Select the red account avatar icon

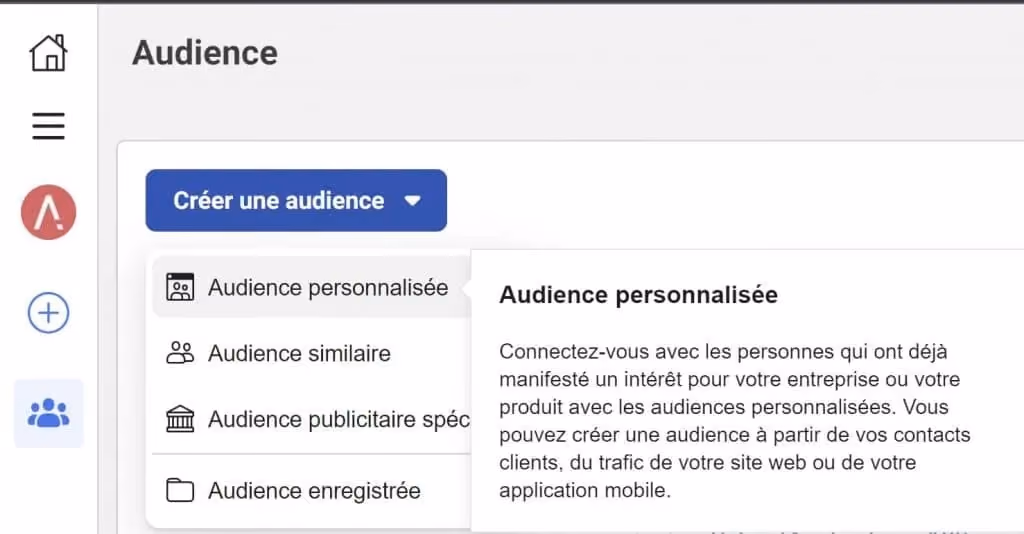(x=48, y=212)
